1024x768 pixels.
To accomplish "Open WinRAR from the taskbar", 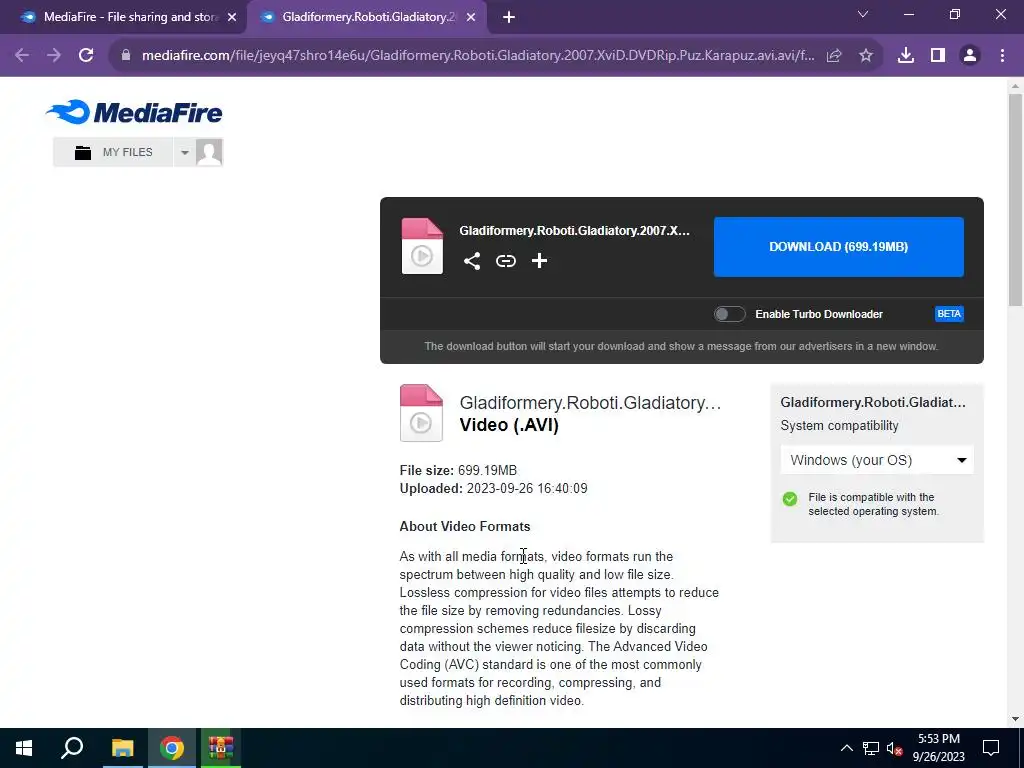I will click(221, 748).
